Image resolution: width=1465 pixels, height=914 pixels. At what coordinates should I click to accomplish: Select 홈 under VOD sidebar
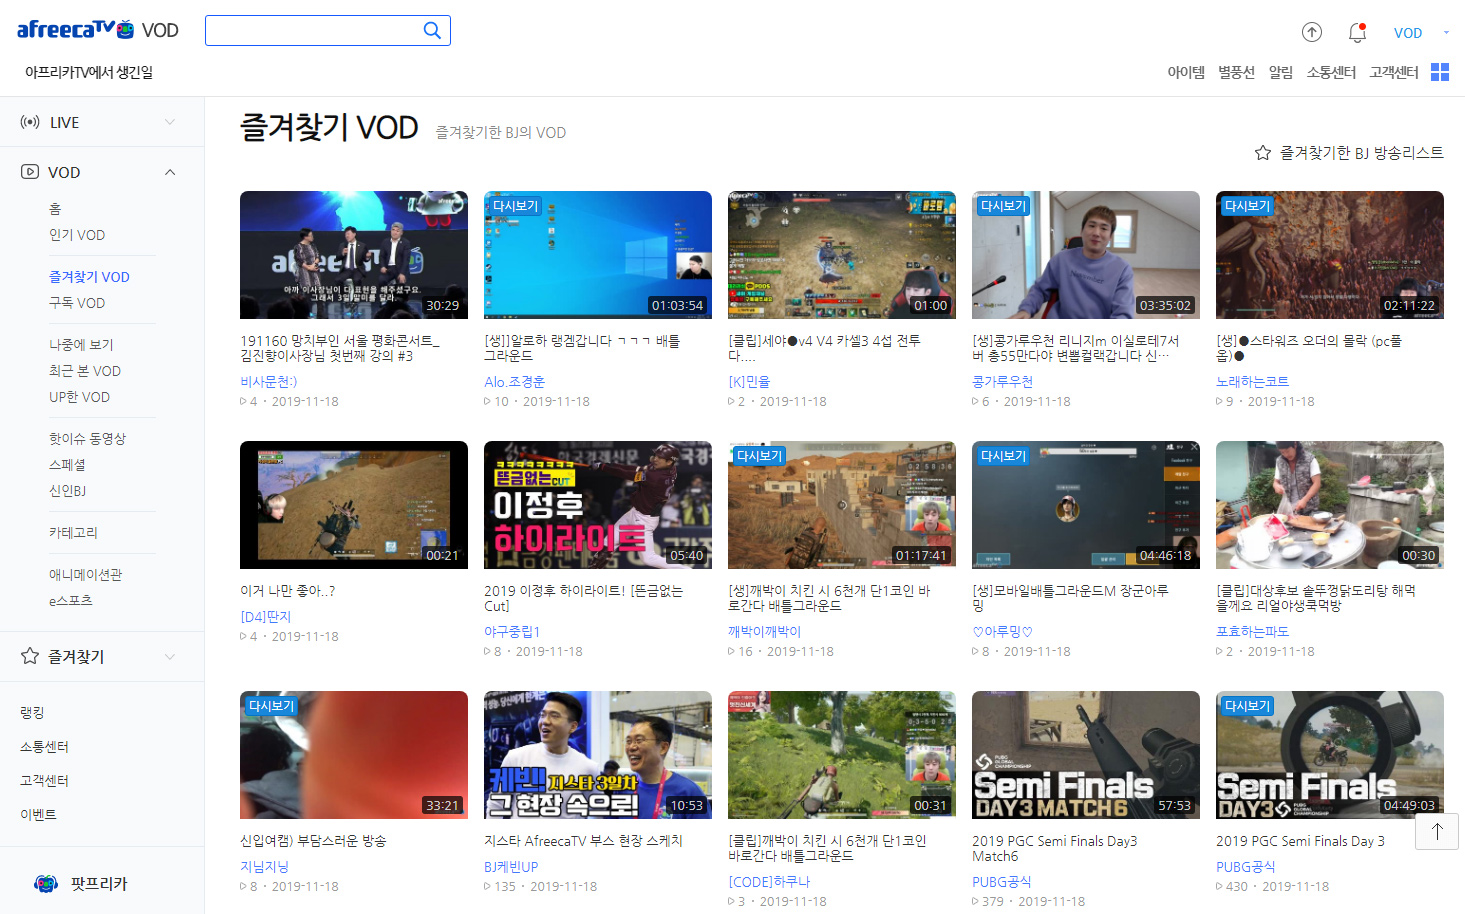click(55, 209)
